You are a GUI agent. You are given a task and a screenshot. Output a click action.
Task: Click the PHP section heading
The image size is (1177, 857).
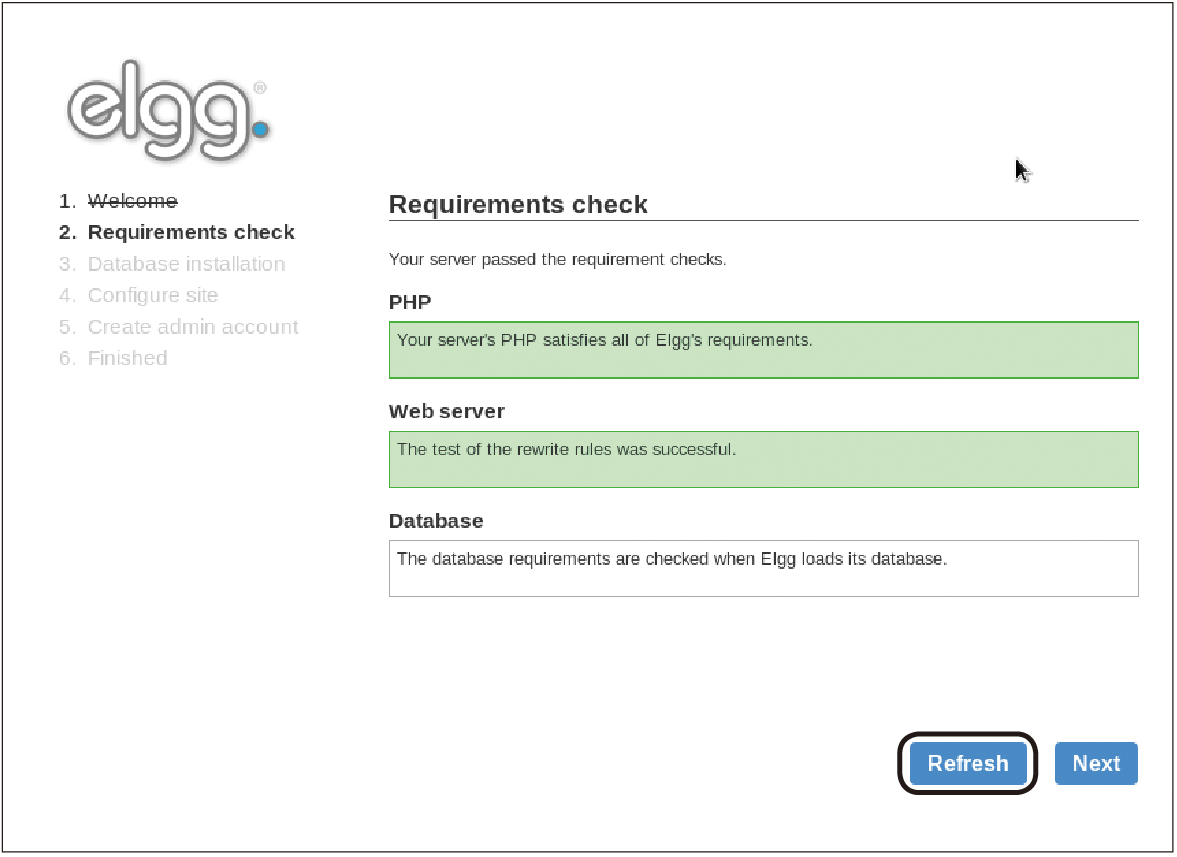pos(410,302)
